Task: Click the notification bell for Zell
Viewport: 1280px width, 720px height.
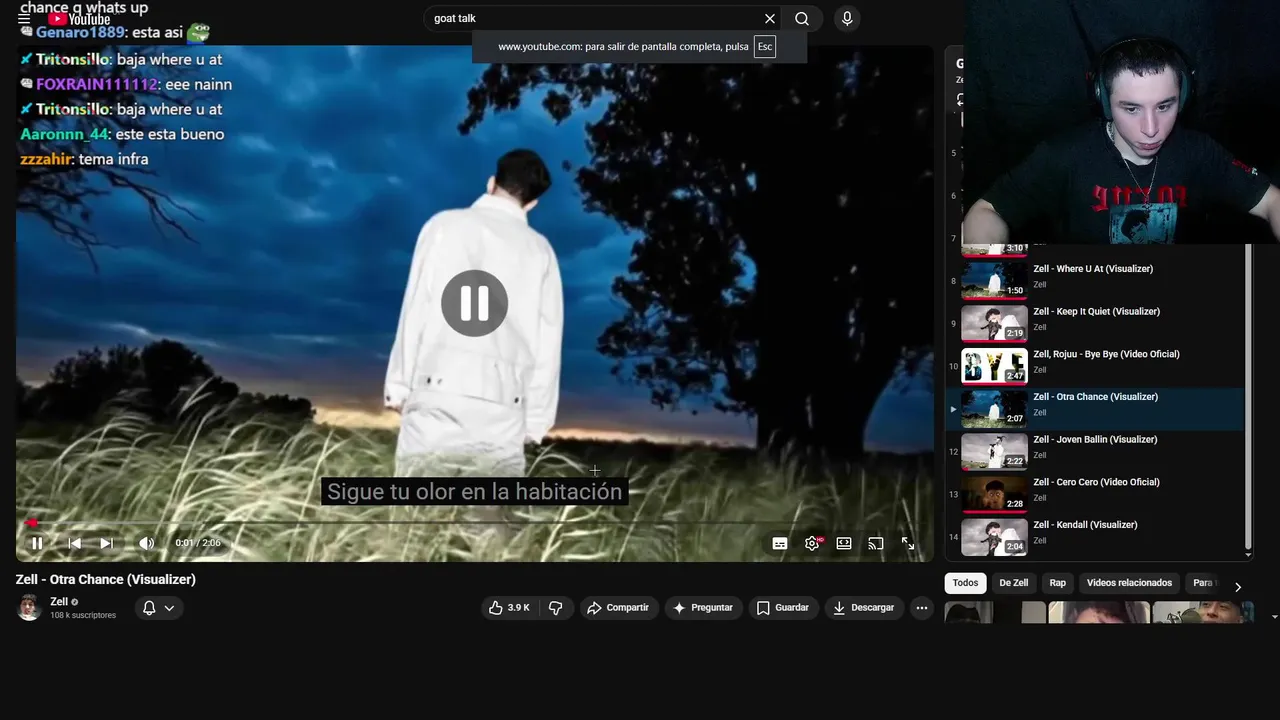Action: [x=149, y=608]
